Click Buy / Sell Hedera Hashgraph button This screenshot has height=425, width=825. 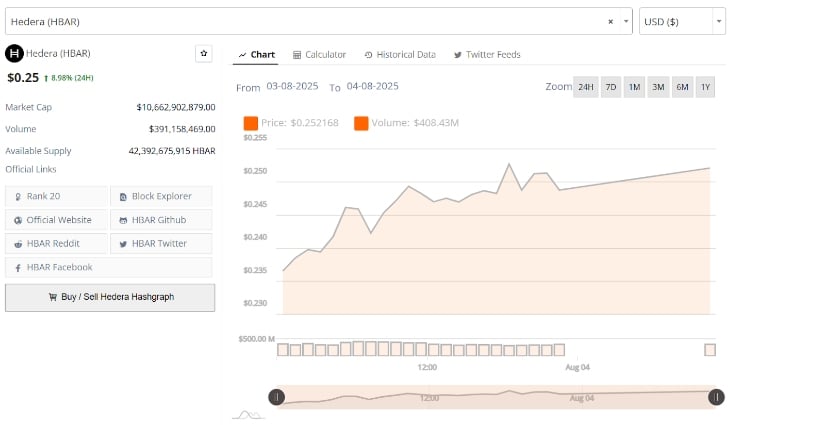[x=110, y=298]
